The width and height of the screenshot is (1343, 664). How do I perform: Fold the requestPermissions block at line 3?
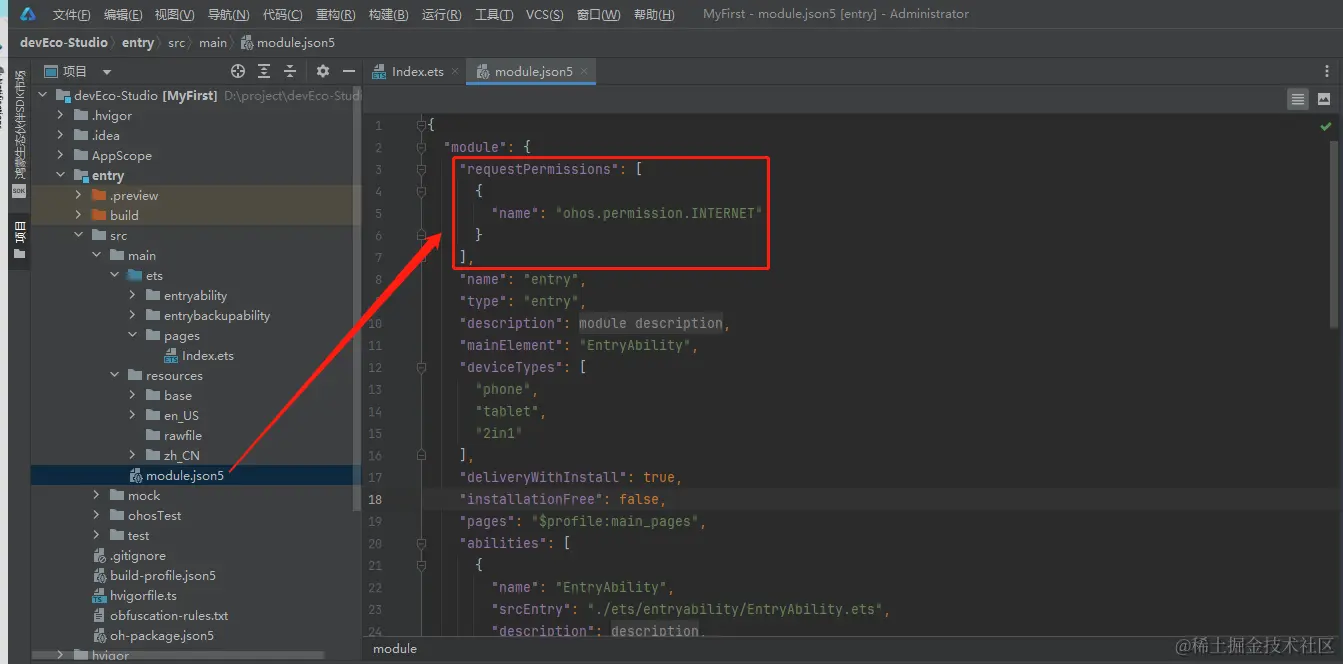[422, 169]
